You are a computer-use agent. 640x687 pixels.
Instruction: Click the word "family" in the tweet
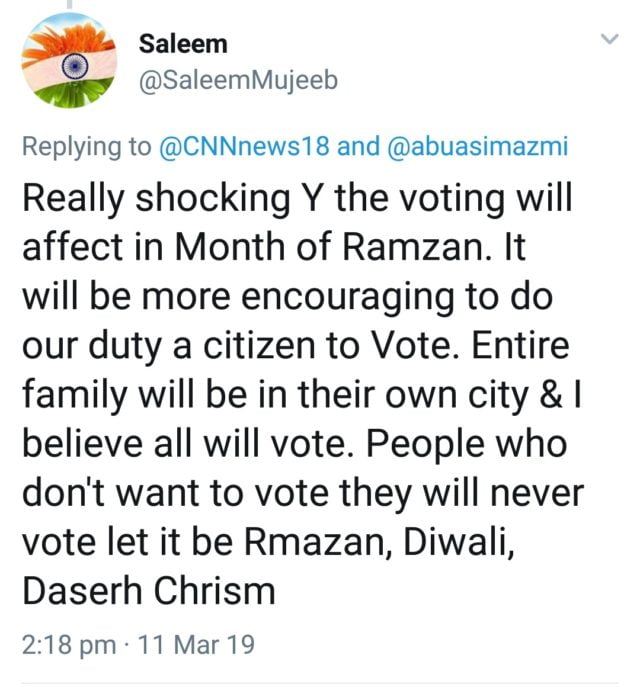[68, 394]
